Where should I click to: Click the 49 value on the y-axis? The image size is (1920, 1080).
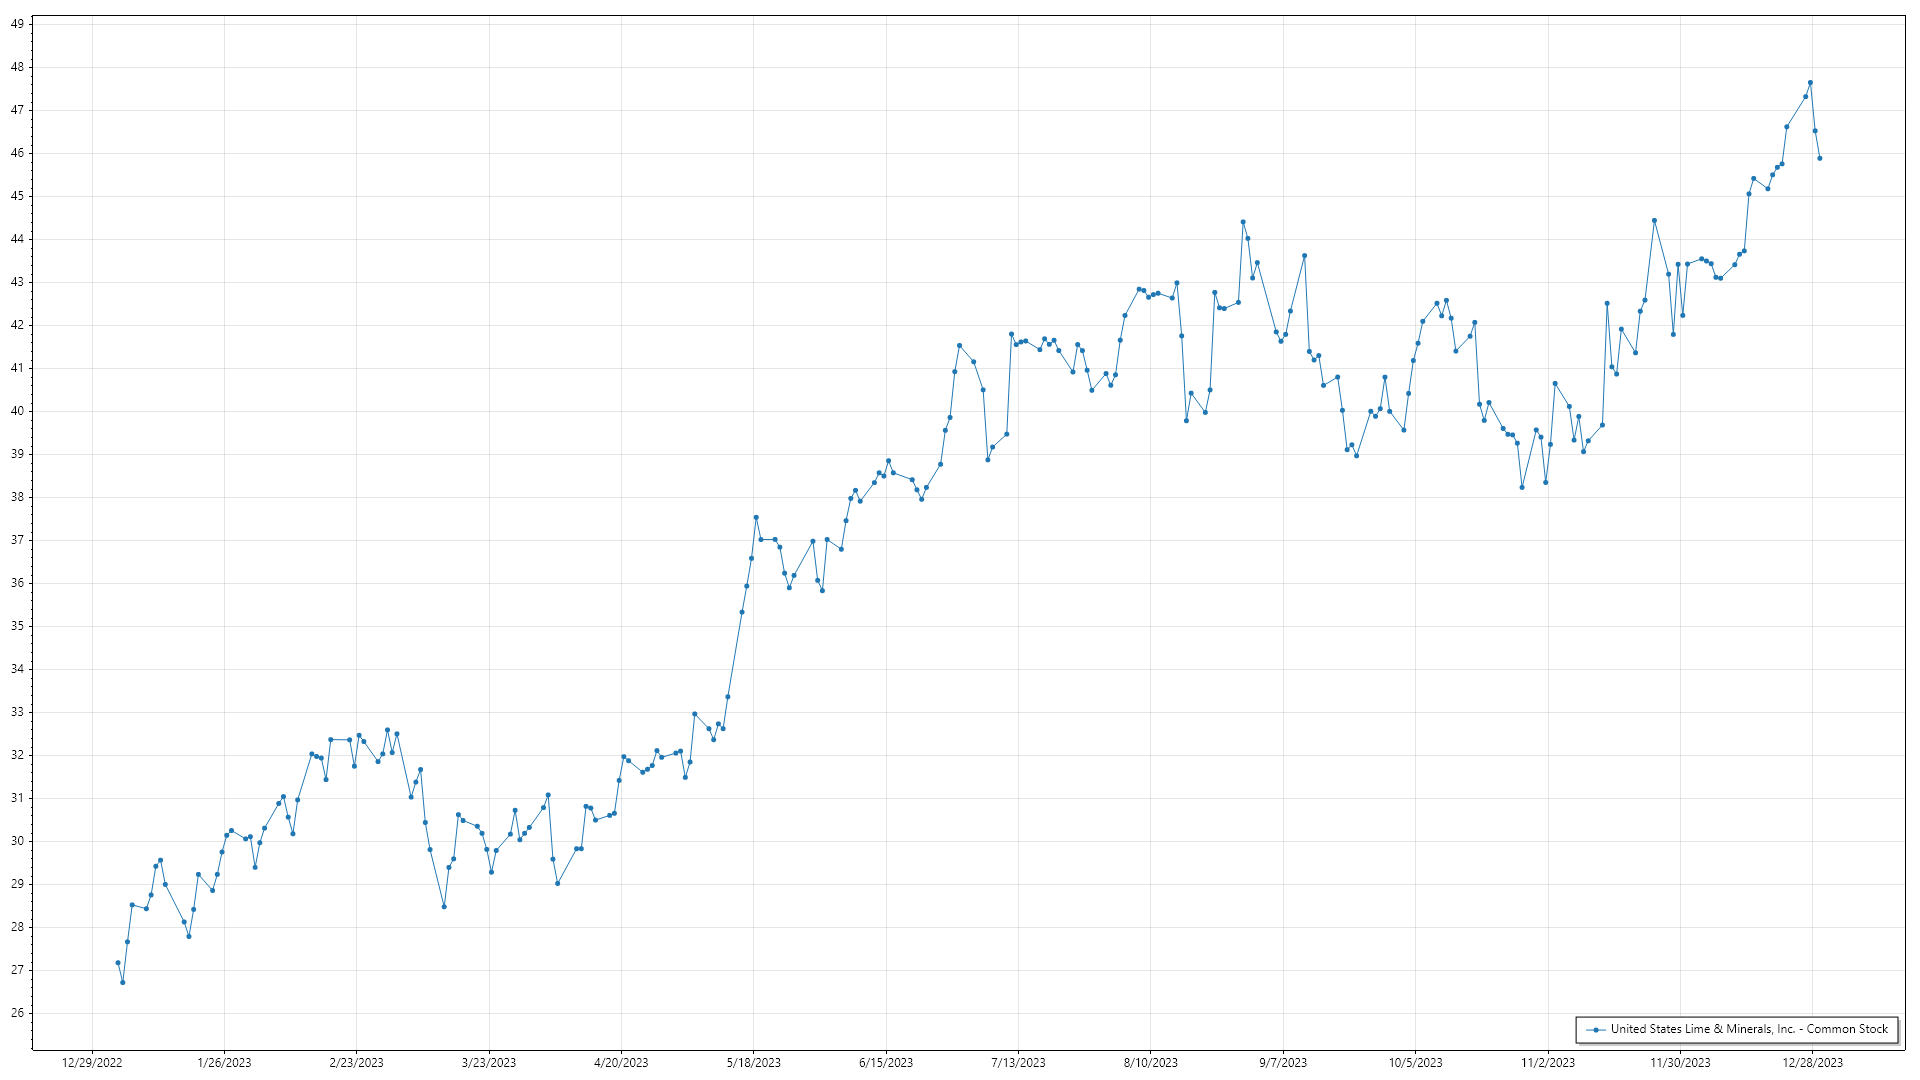[17, 24]
